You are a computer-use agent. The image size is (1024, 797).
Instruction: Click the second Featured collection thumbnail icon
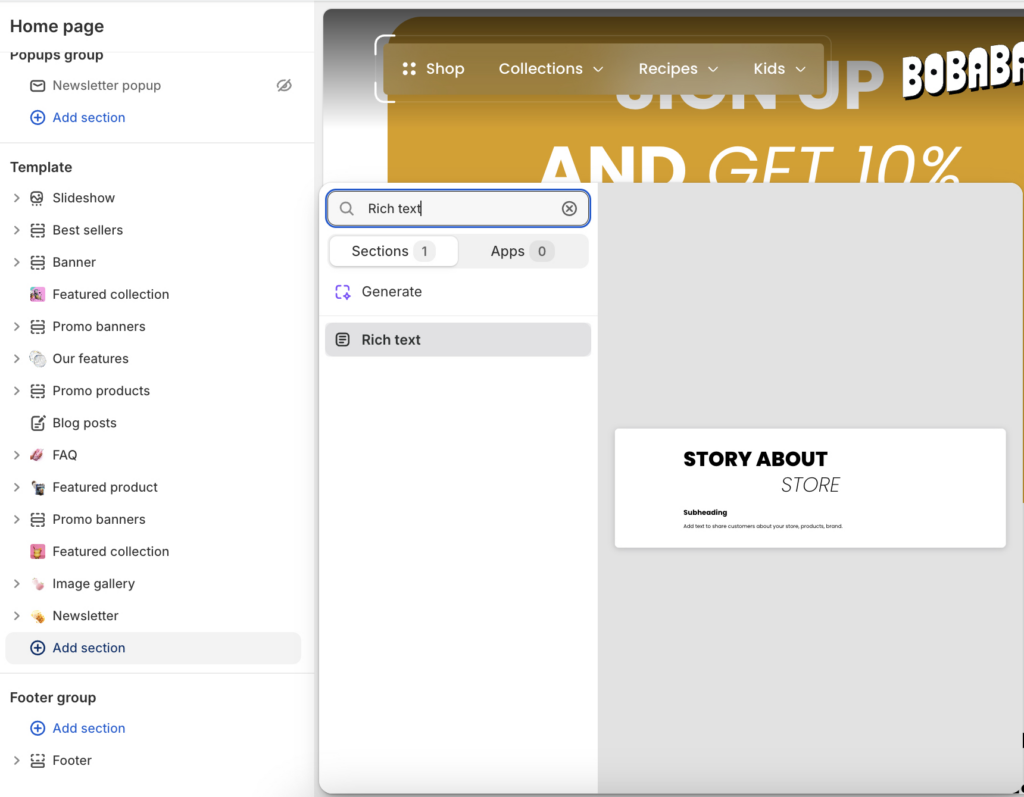pyautogui.click(x=38, y=551)
